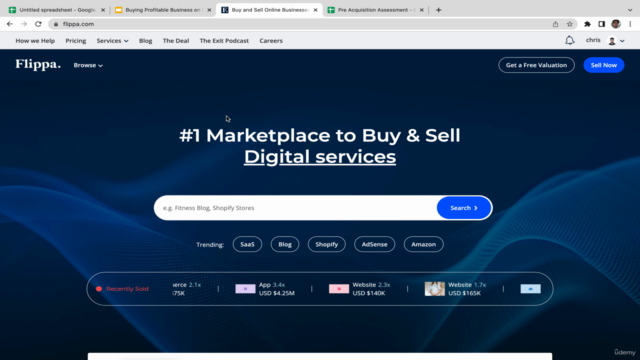Click the USD $165K sold price
The image size is (640, 360).
(464, 293)
